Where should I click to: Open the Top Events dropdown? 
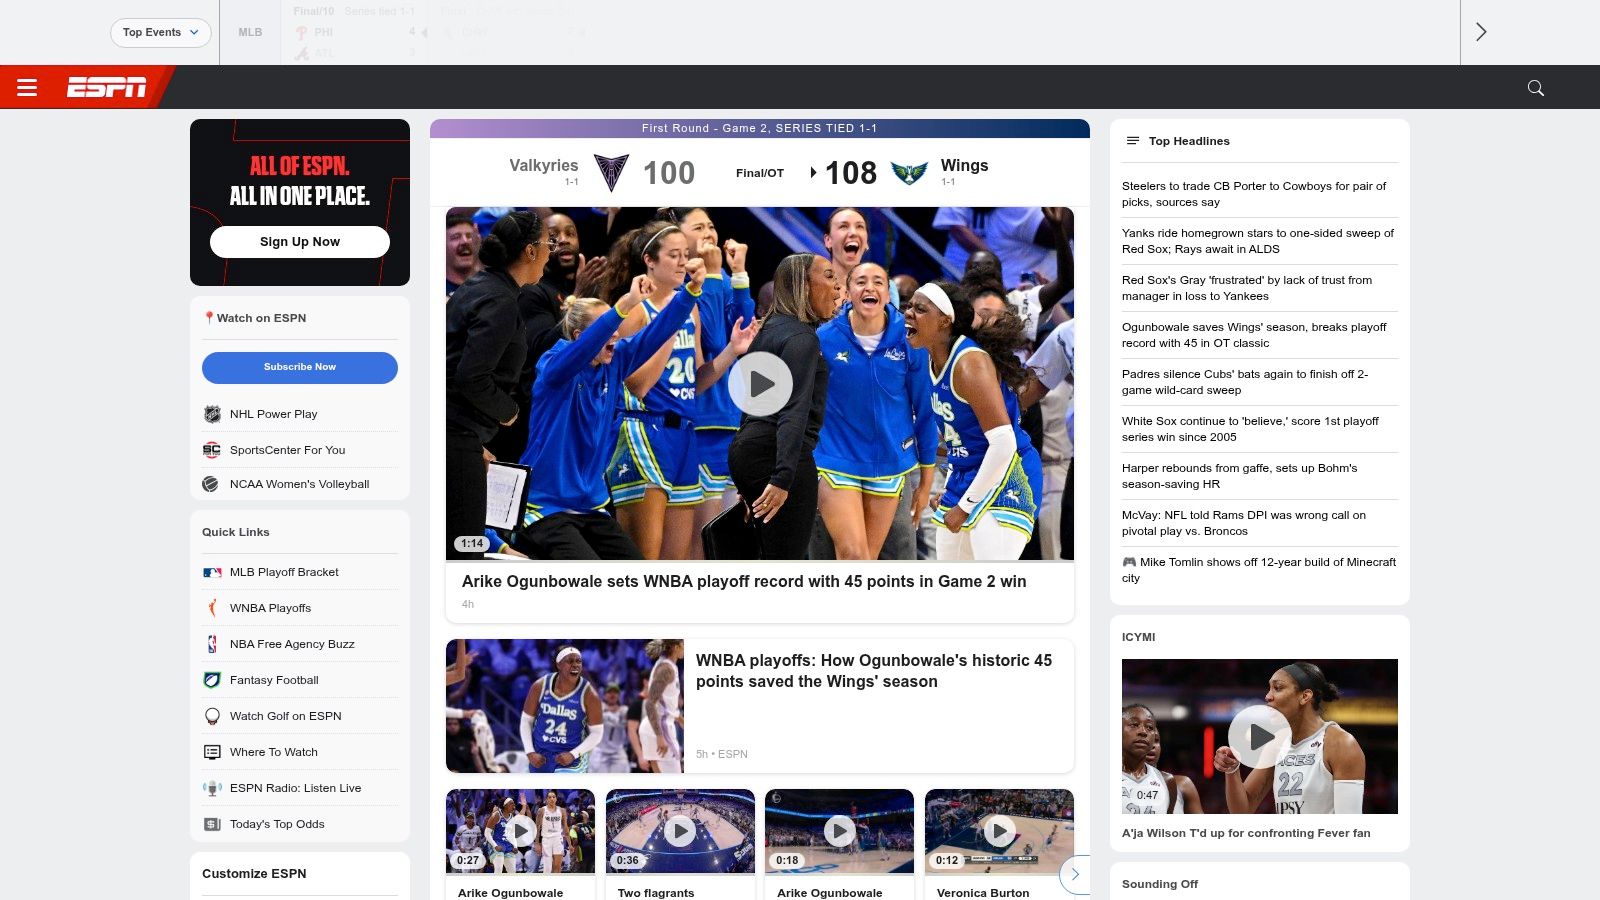click(x=161, y=32)
